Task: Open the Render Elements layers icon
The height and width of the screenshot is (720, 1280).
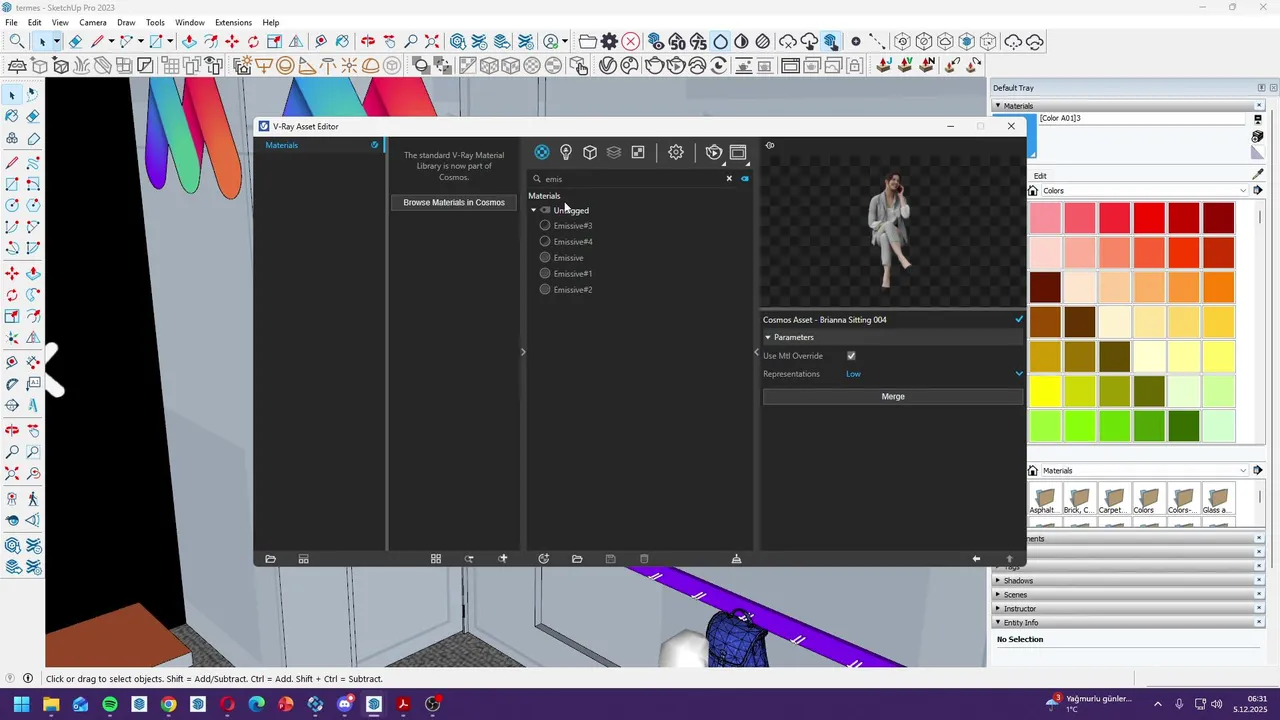Action: tap(614, 152)
